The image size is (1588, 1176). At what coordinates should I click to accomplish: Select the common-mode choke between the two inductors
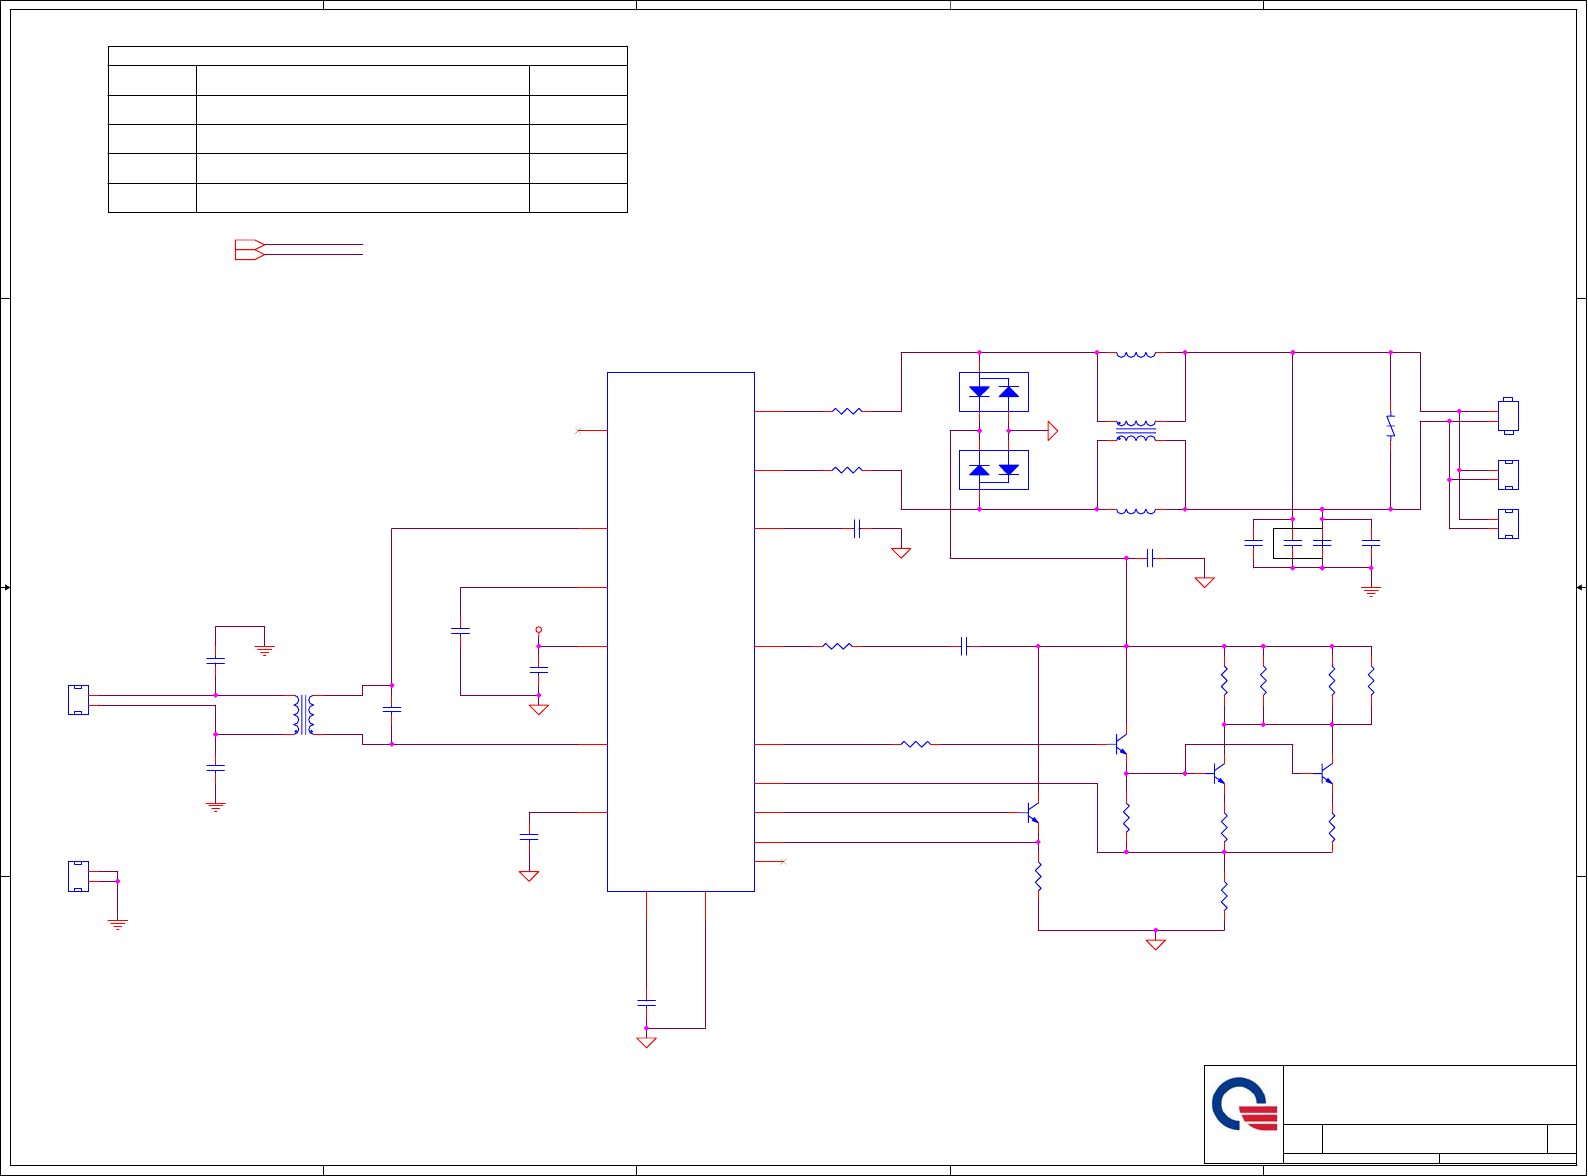(x=1136, y=431)
